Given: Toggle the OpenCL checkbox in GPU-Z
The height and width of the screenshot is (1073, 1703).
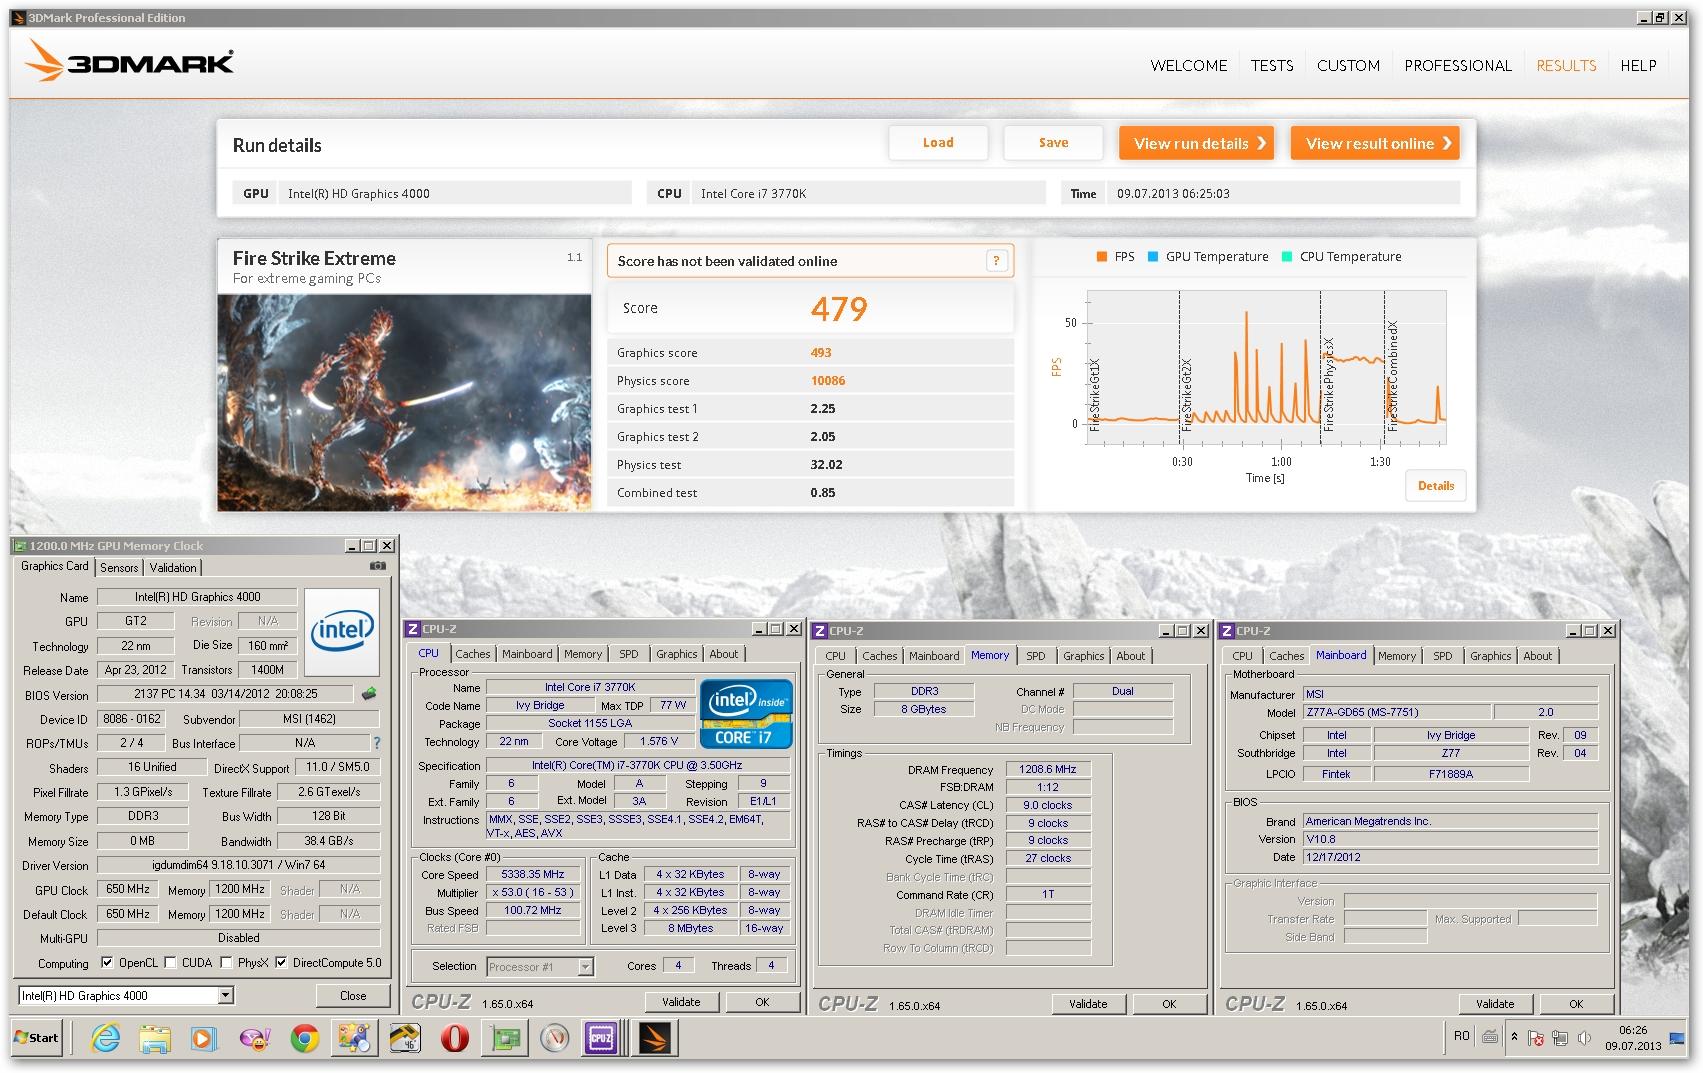Looking at the screenshot, I should pyautogui.click(x=107, y=963).
